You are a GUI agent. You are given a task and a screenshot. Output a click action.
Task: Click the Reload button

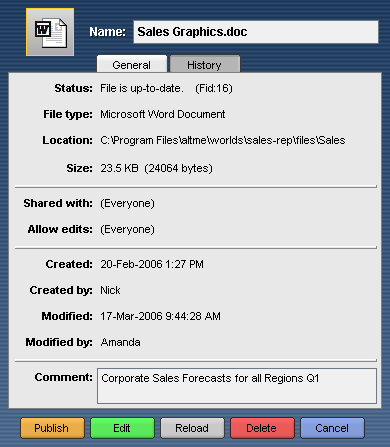click(192, 428)
